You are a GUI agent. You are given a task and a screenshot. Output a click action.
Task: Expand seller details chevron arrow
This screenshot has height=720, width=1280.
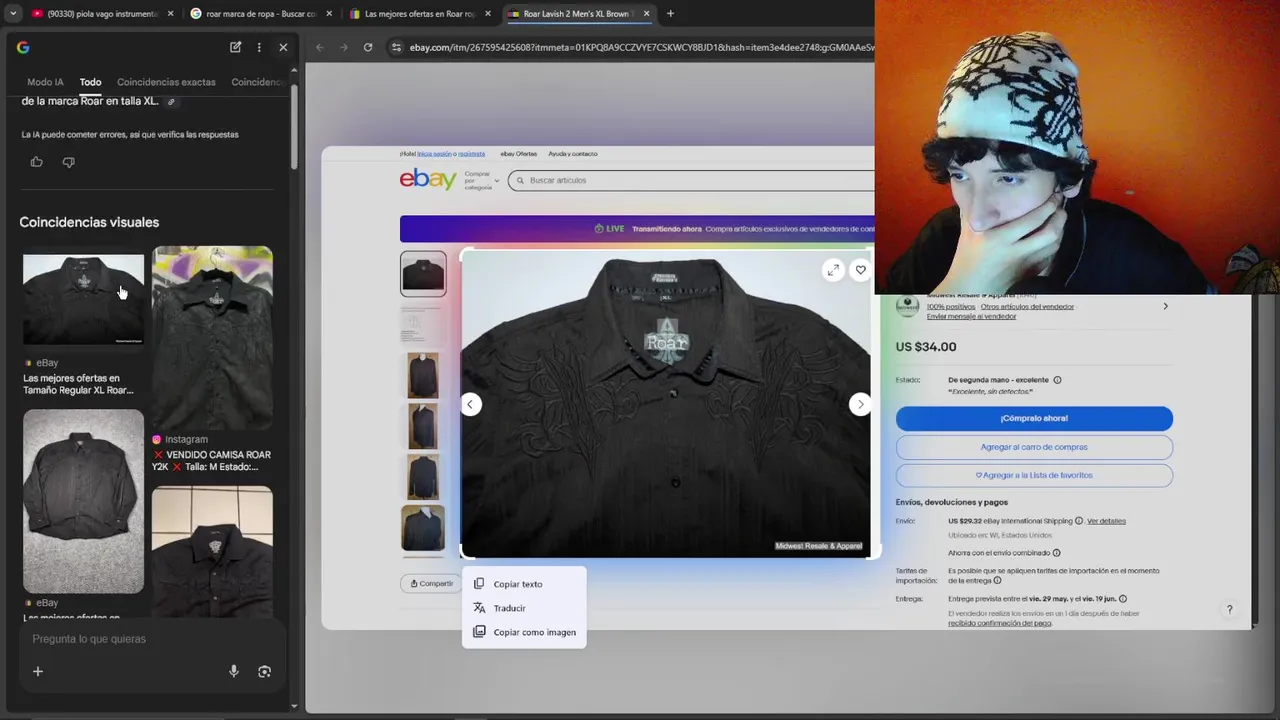coord(1165,306)
